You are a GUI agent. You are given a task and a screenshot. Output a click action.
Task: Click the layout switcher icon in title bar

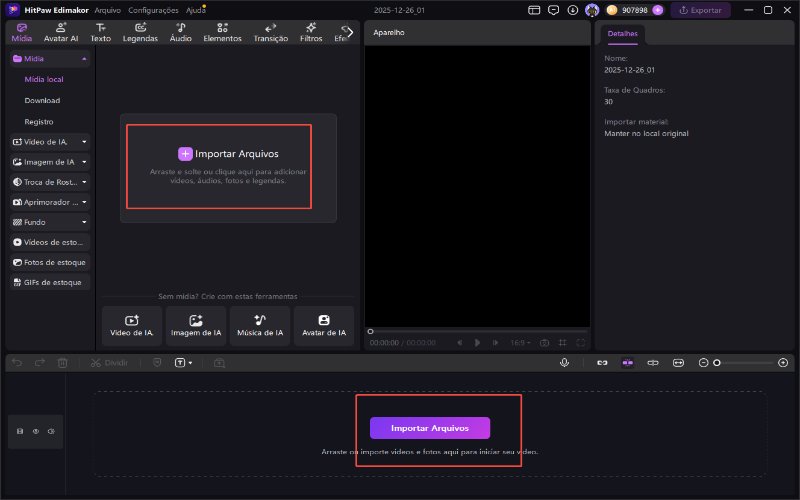click(534, 10)
